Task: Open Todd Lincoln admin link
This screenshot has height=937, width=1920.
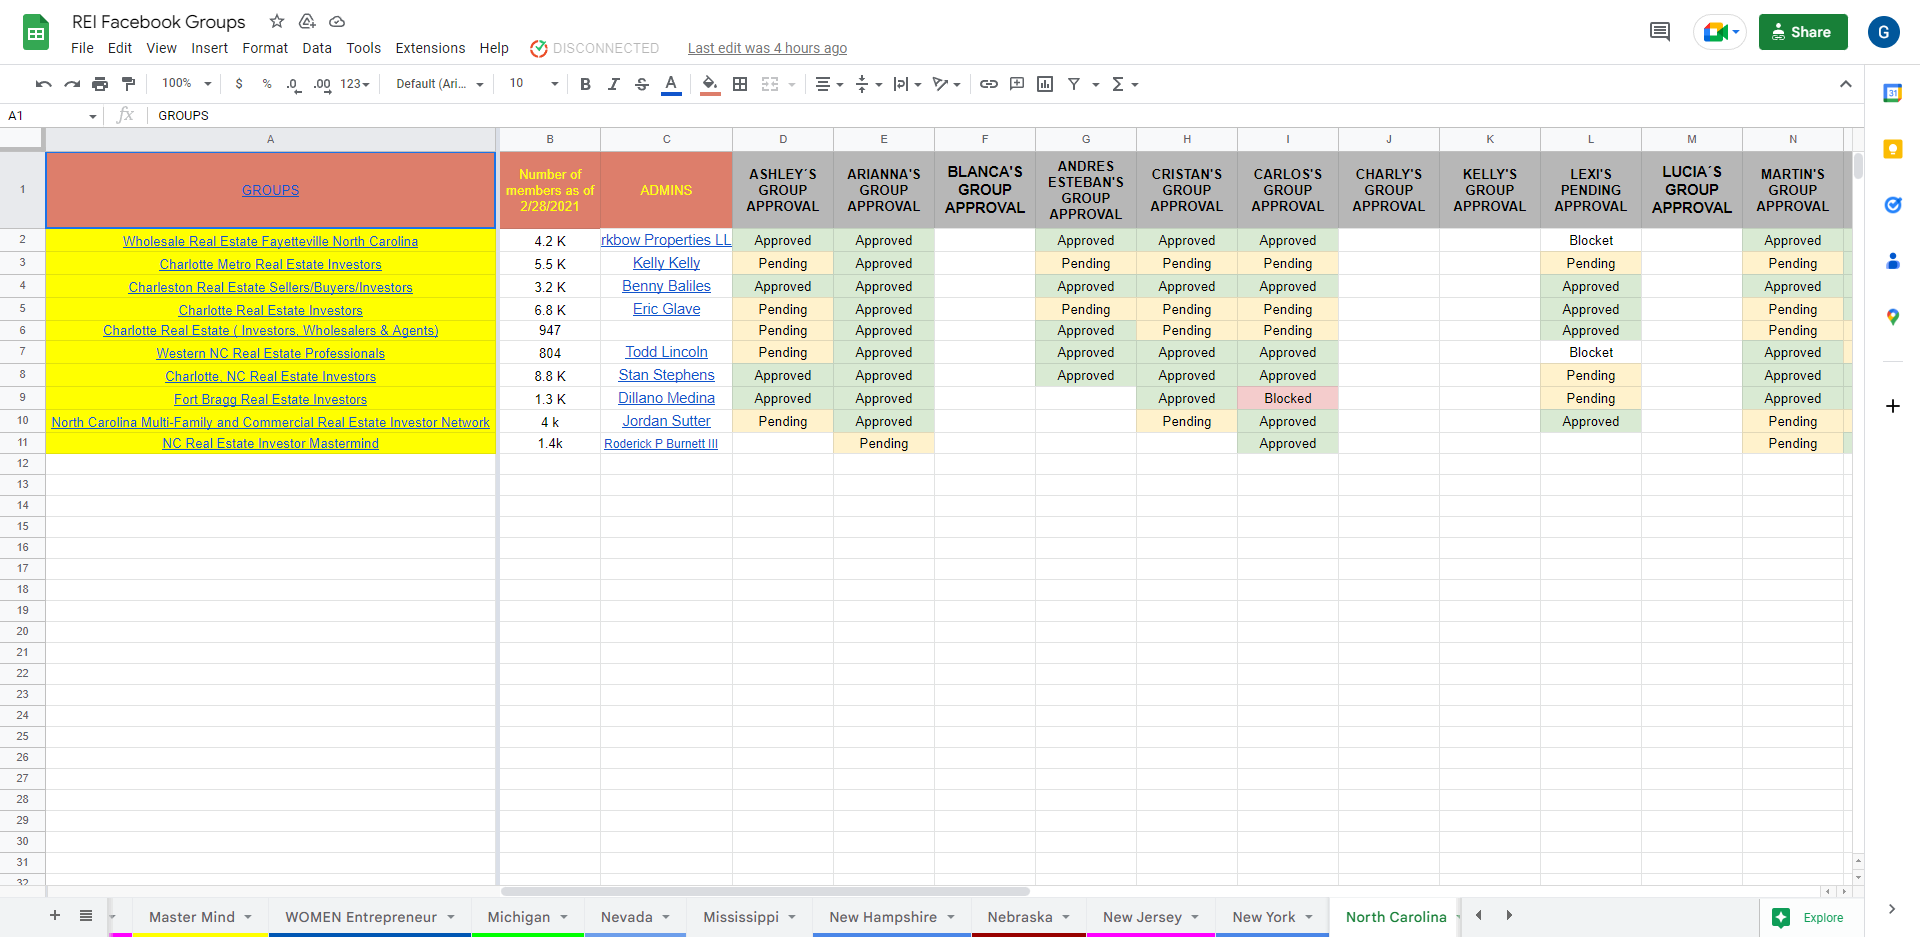Action: (666, 352)
